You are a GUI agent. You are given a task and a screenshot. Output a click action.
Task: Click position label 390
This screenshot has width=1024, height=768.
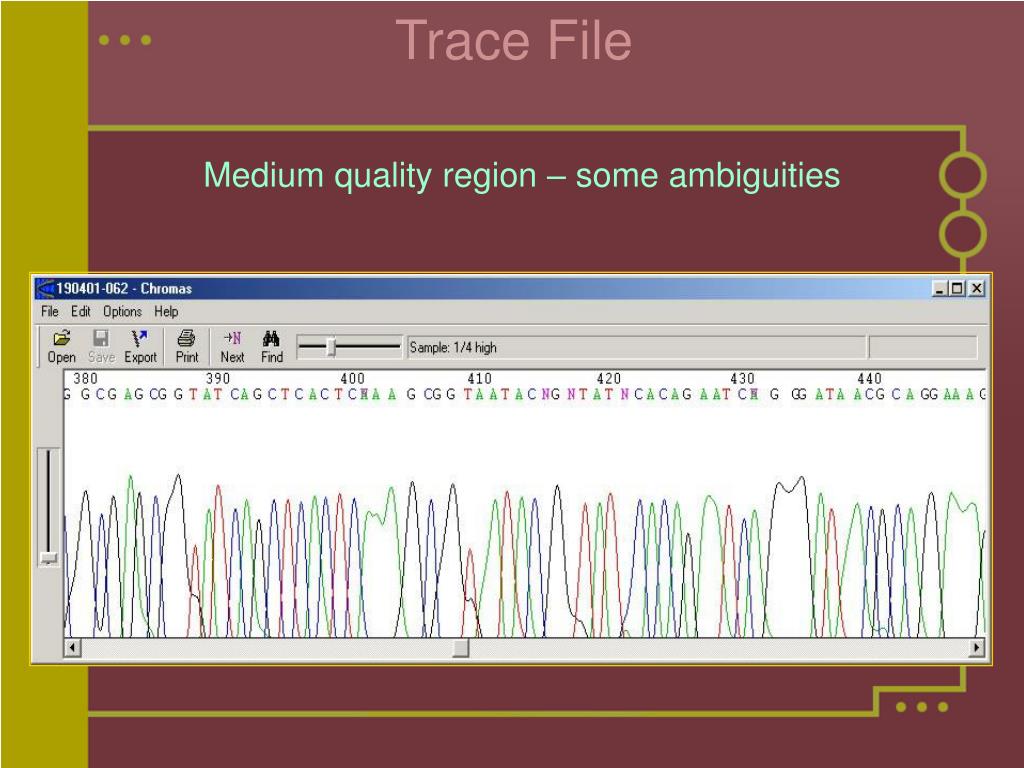click(x=217, y=378)
